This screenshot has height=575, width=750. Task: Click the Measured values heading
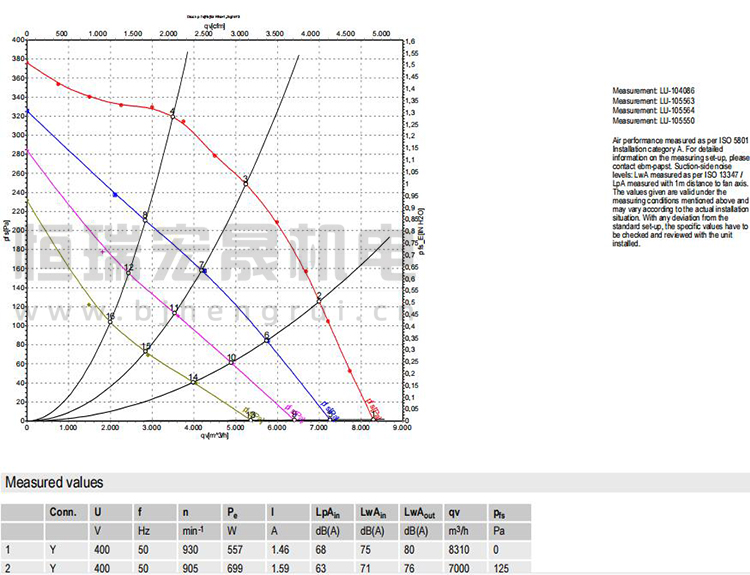click(x=54, y=482)
